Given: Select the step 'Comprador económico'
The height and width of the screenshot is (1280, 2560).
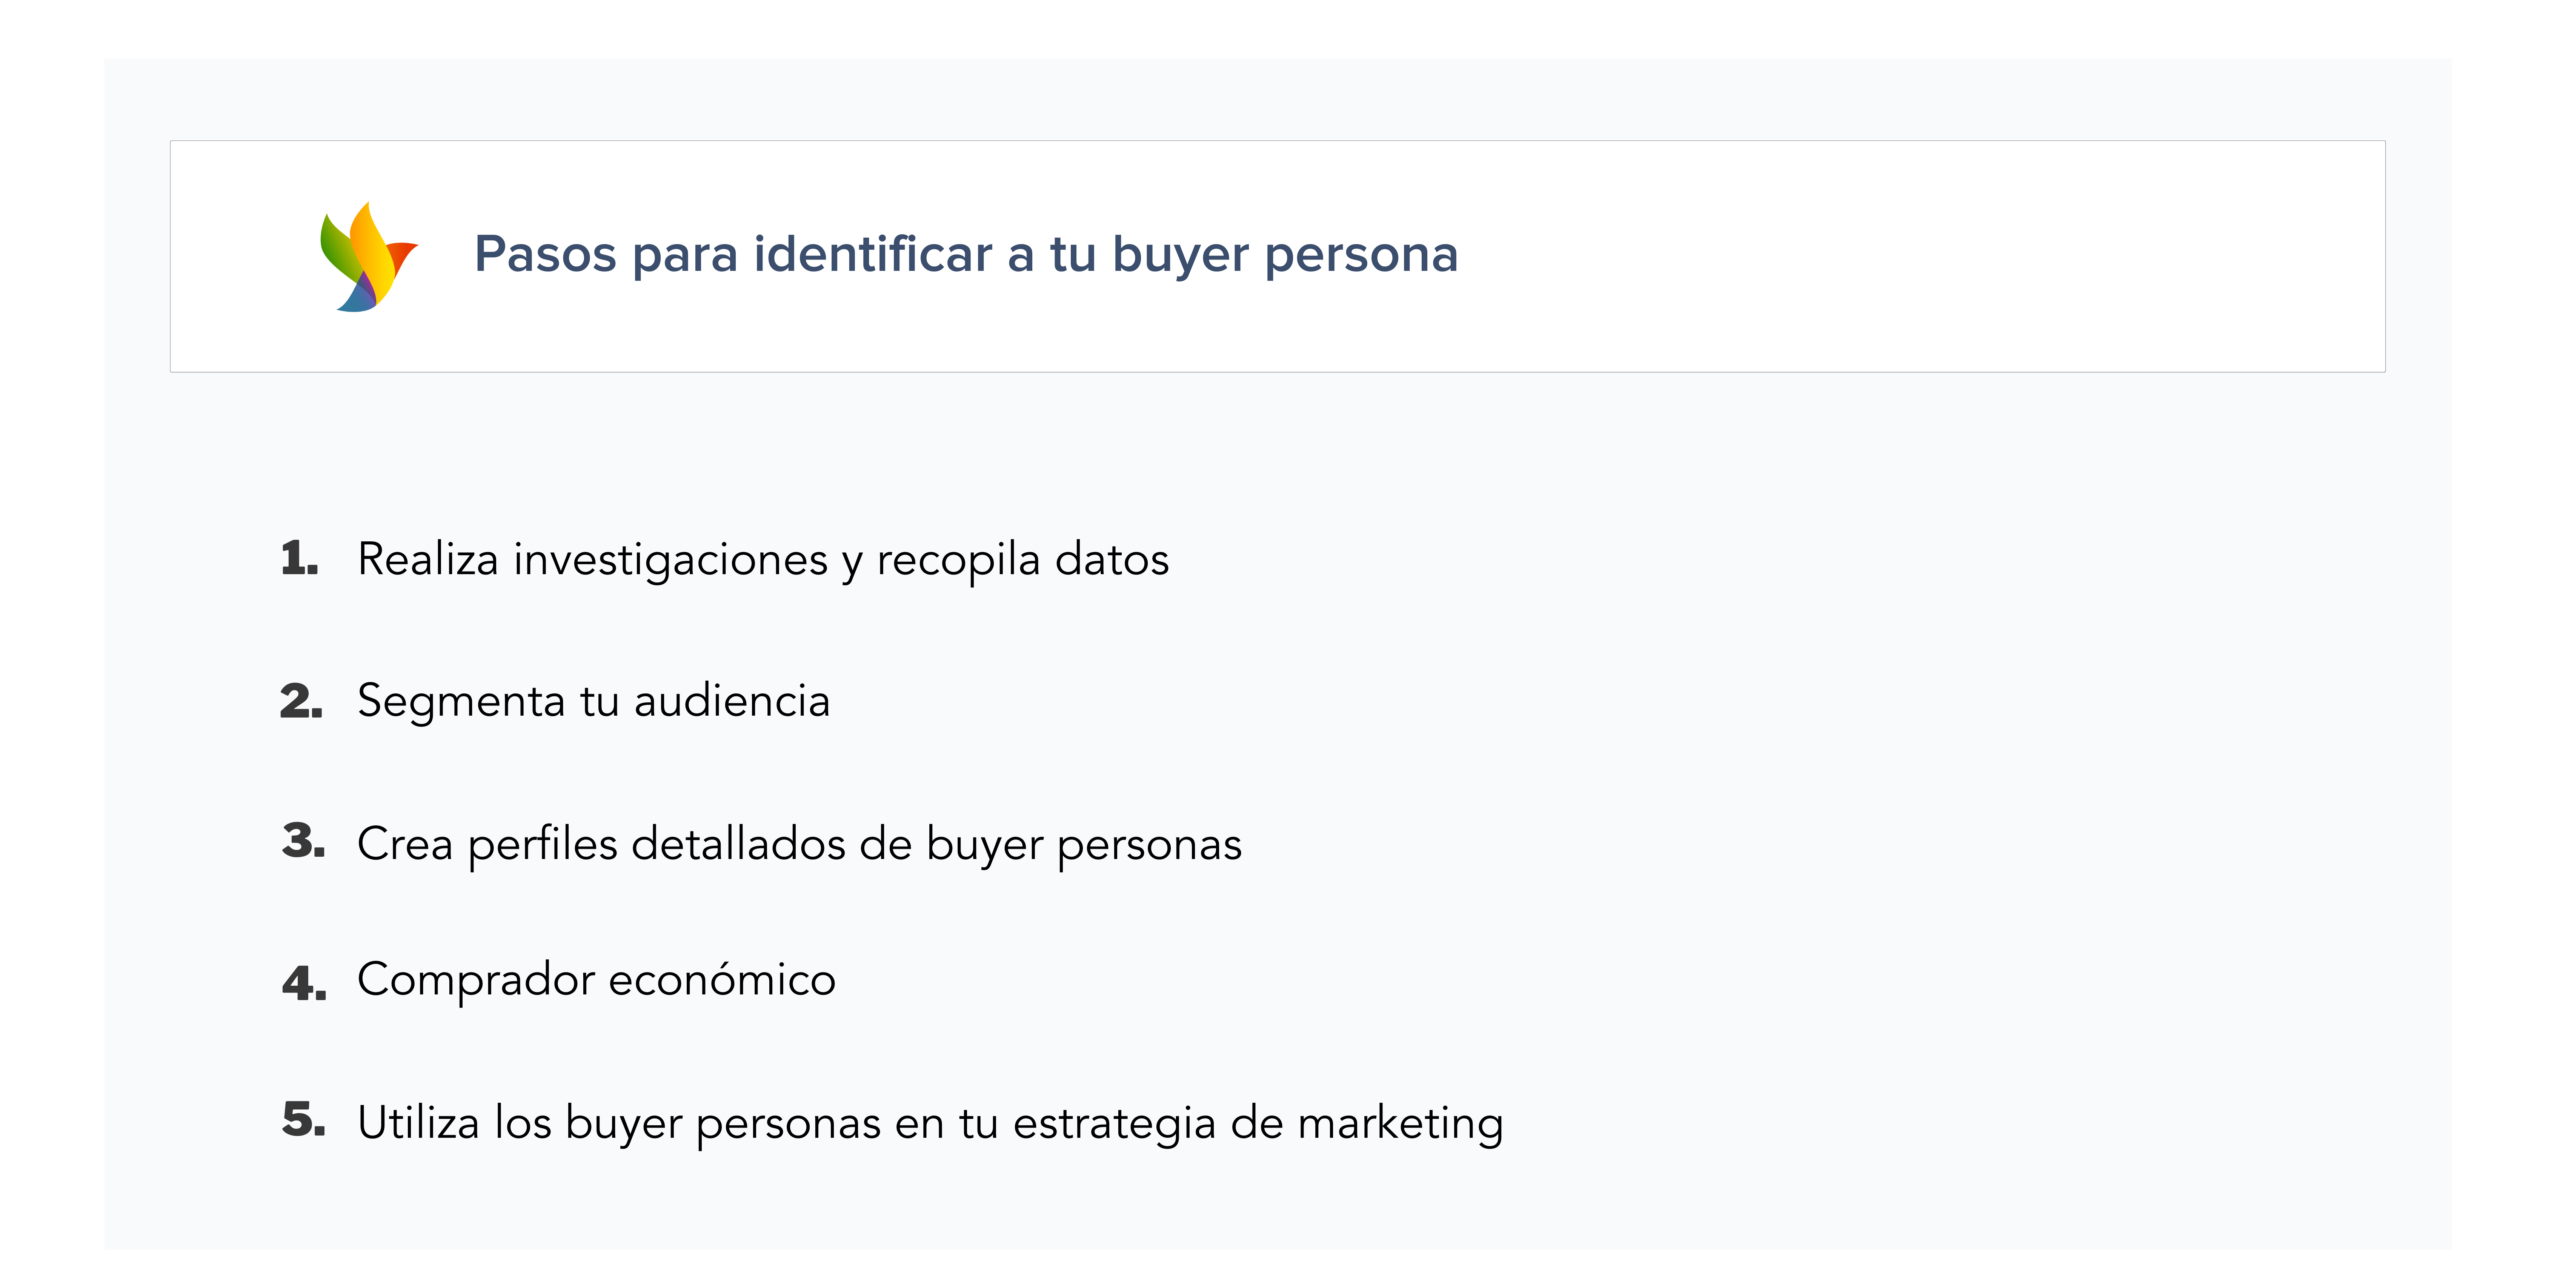Looking at the screenshot, I should (596, 980).
